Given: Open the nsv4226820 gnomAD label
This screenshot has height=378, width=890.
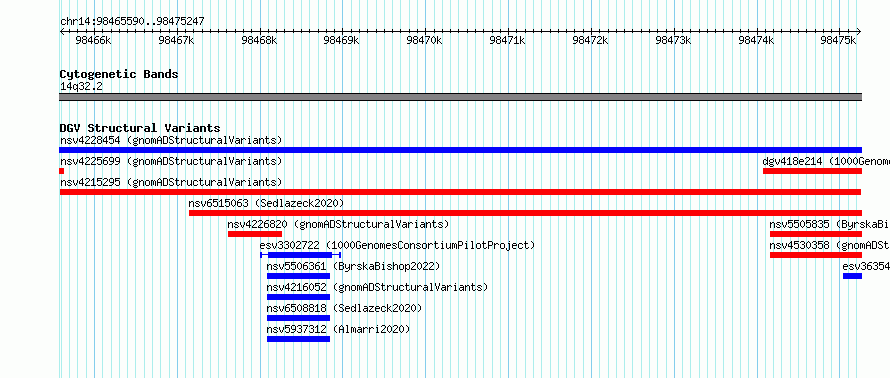Looking at the screenshot, I should click(x=338, y=224).
